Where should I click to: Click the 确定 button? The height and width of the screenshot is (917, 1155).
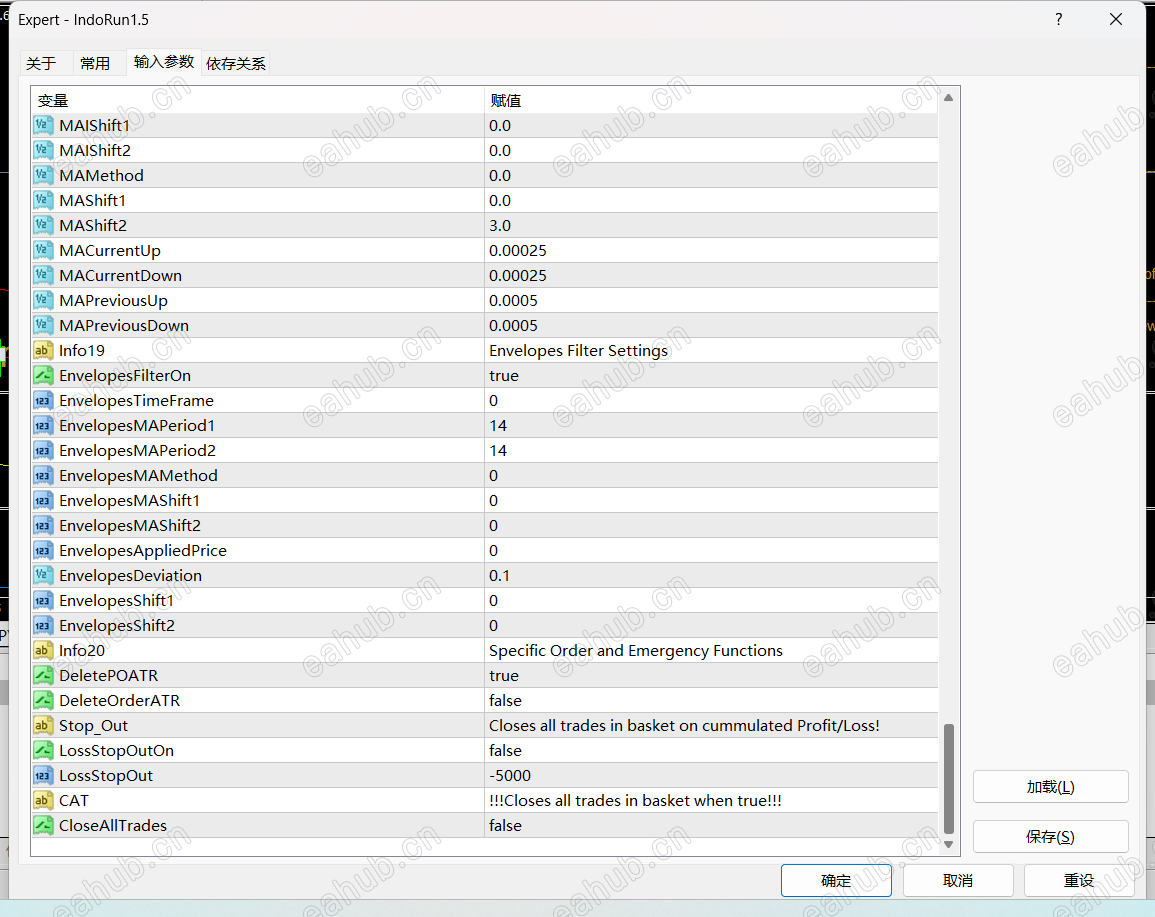pyautogui.click(x=836, y=881)
